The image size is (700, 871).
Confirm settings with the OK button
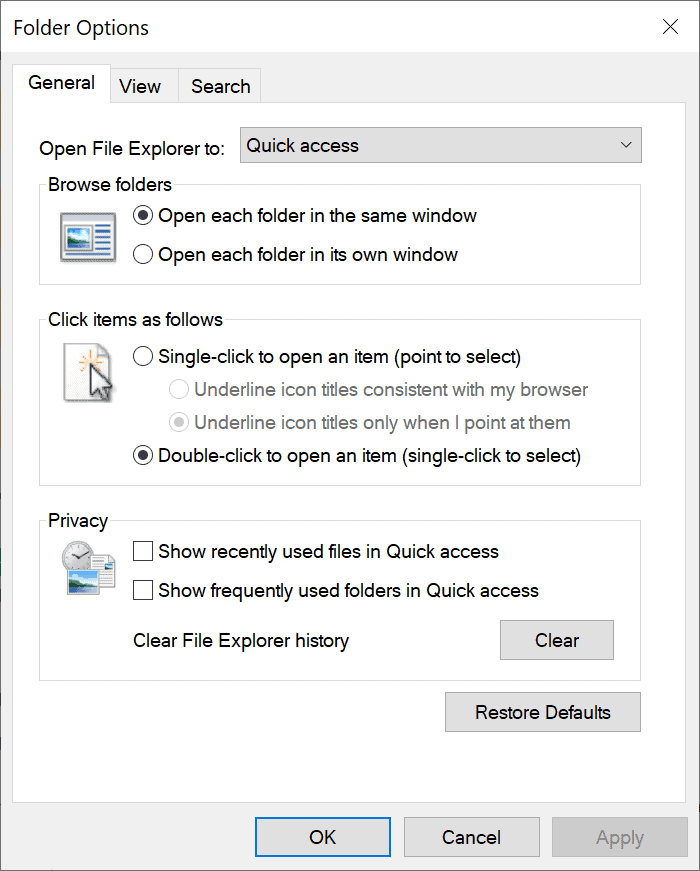coord(322,837)
